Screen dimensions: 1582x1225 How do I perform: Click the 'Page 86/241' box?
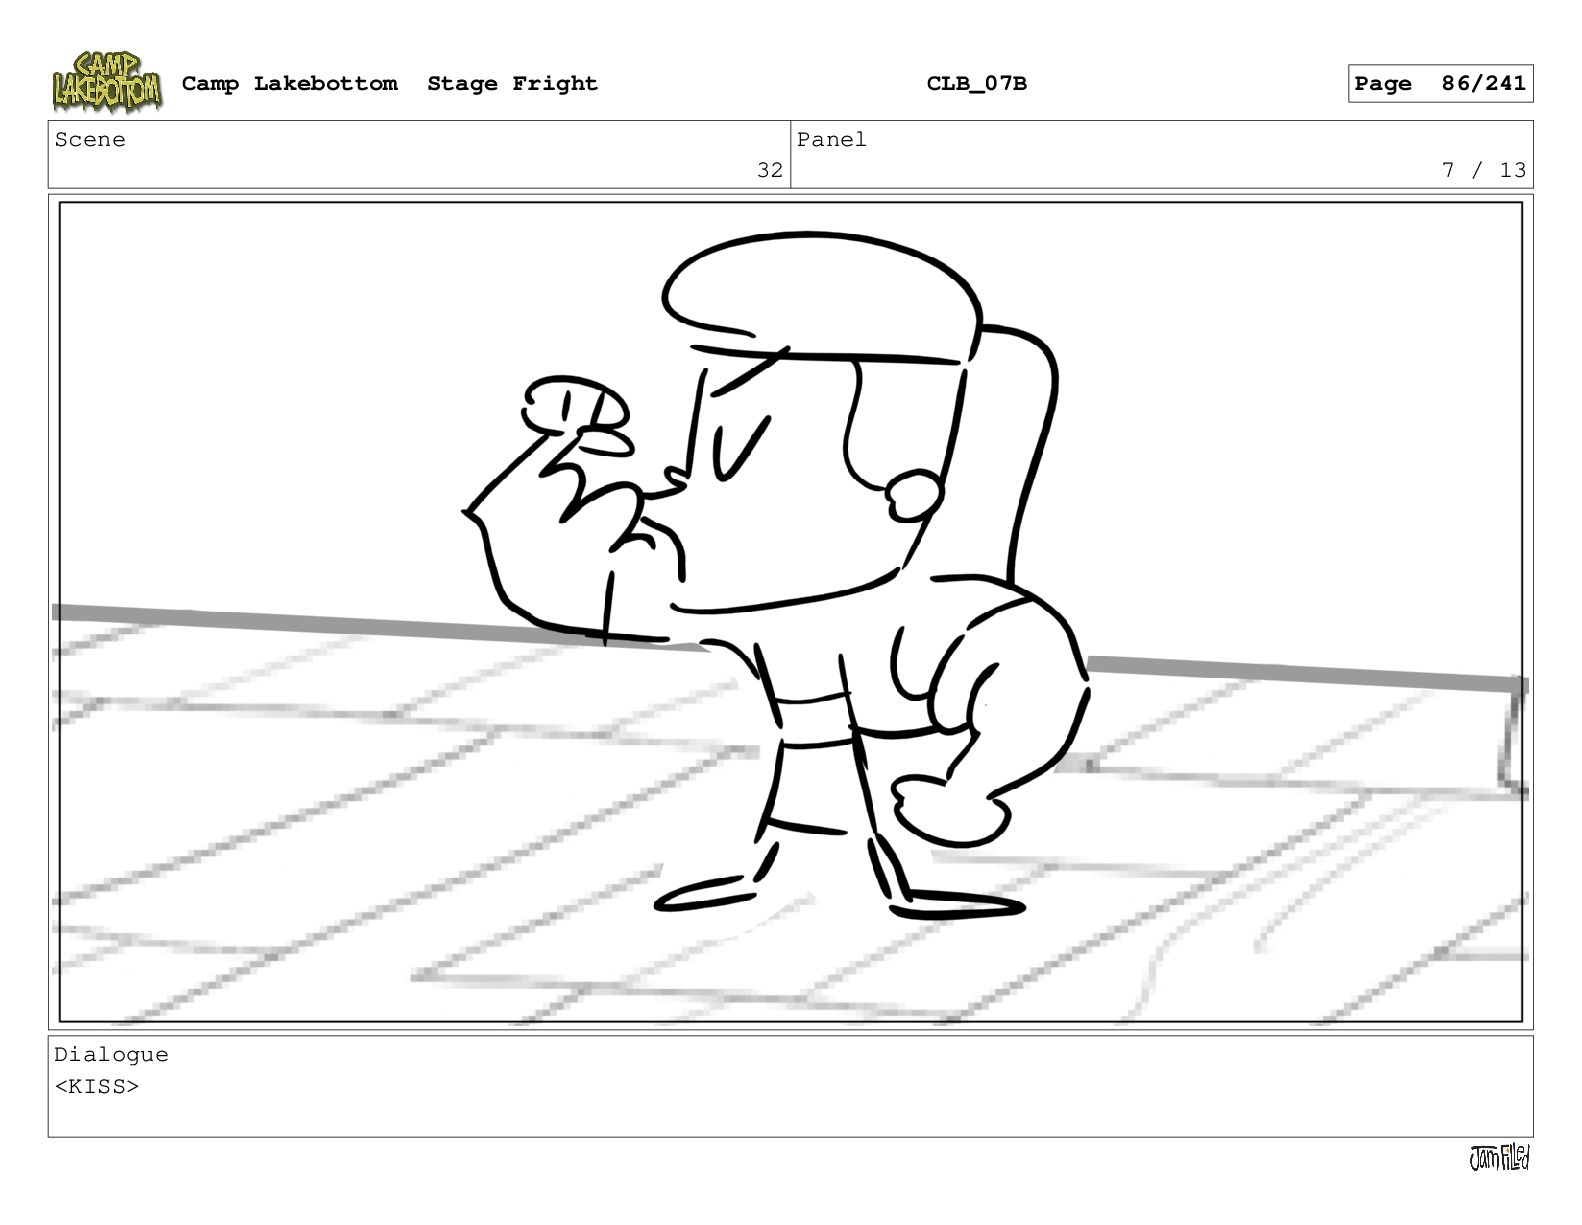point(1440,84)
